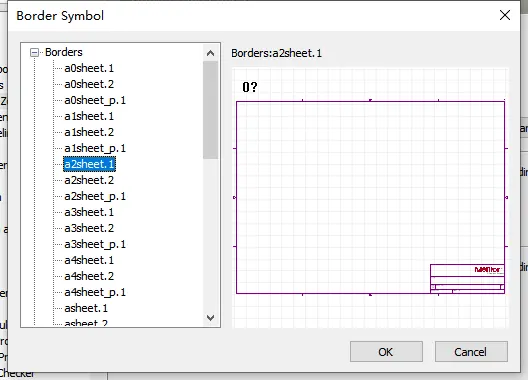Screen dimensions: 528x380
Task: Click the list scroll up arrow
Action: tap(210, 53)
